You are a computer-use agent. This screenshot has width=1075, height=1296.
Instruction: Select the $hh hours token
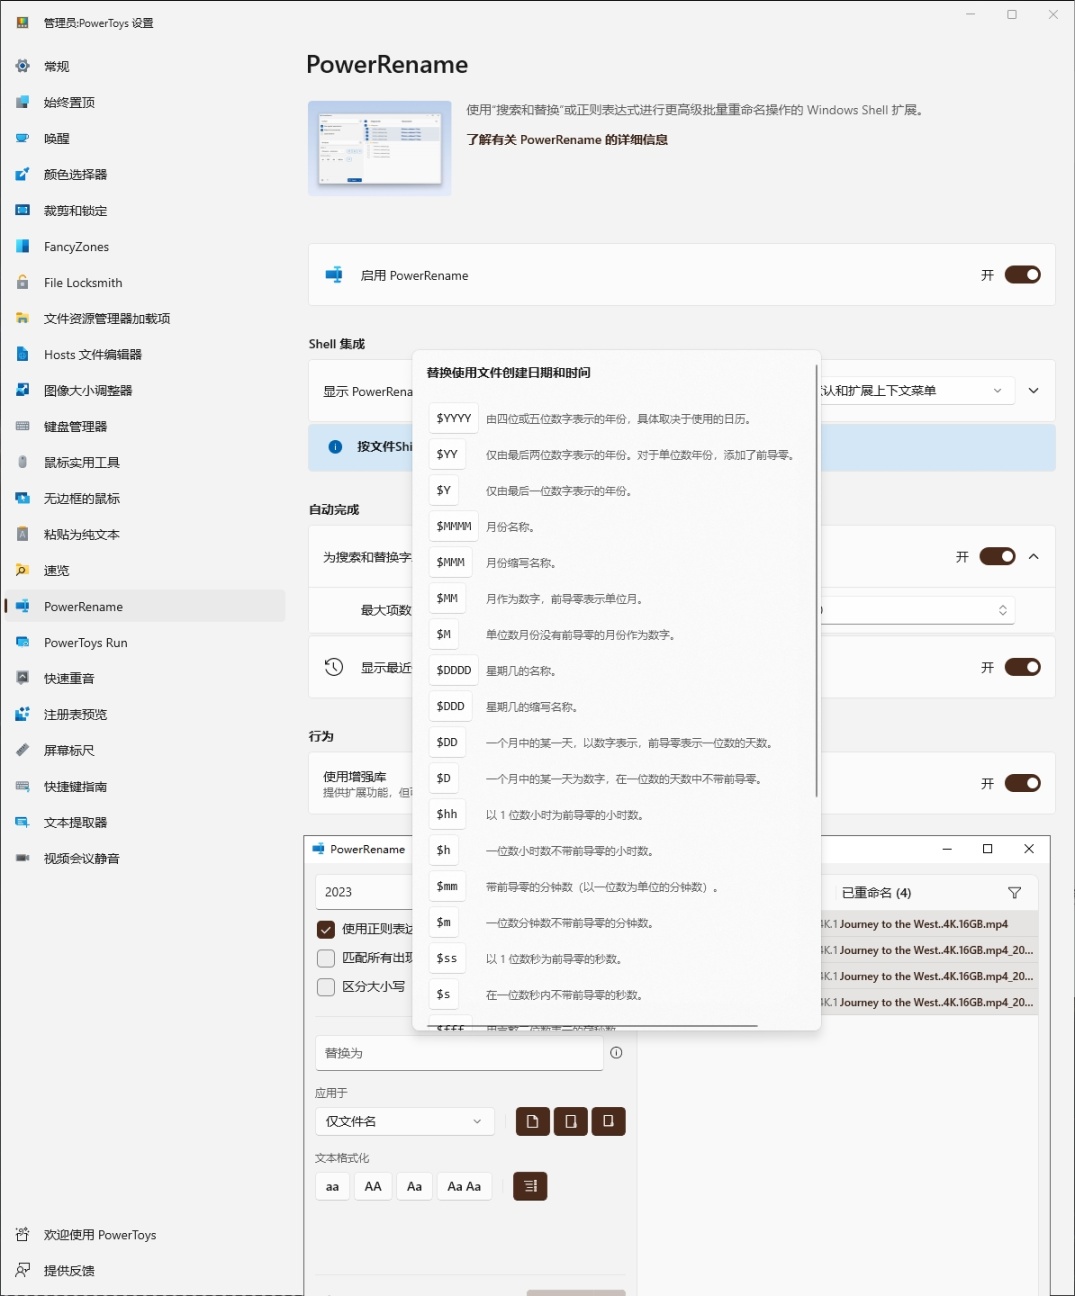[447, 814]
